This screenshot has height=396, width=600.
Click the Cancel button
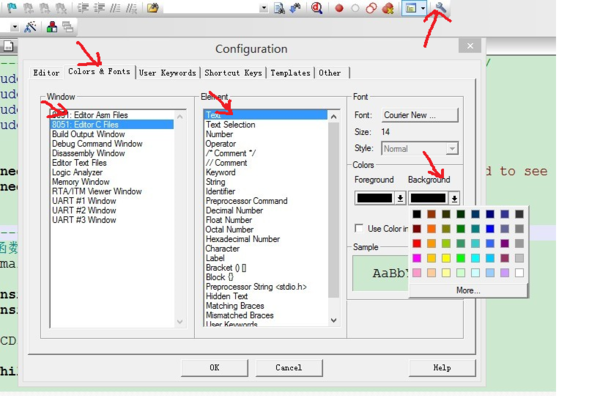tap(289, 368)
